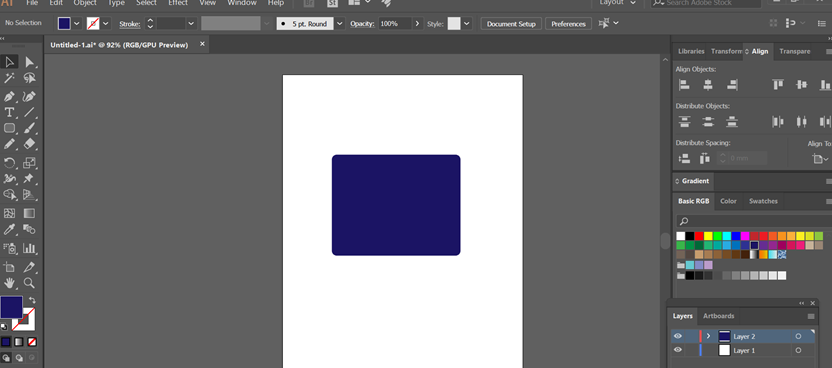Screen dimensions: 832x368
Task: Select the Rounded Rectangle tool
Action: coord(10,128)
